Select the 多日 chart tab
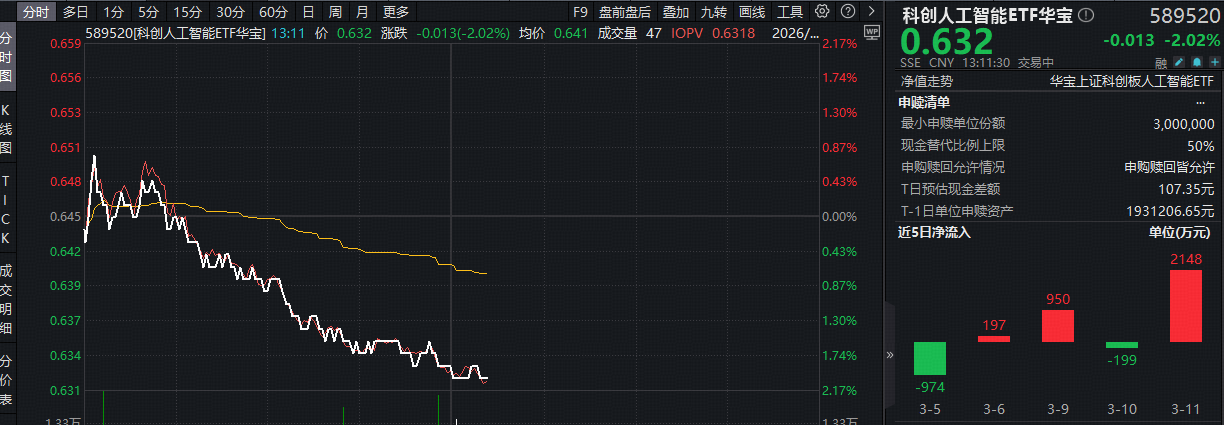 75,12
